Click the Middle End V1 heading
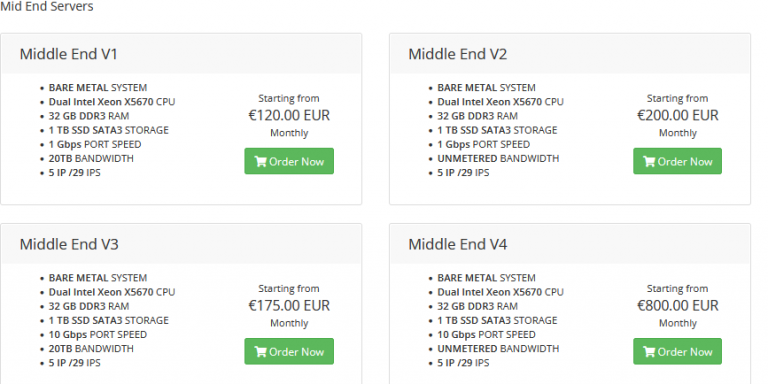768x384 pixels. [x=69, y=54]
